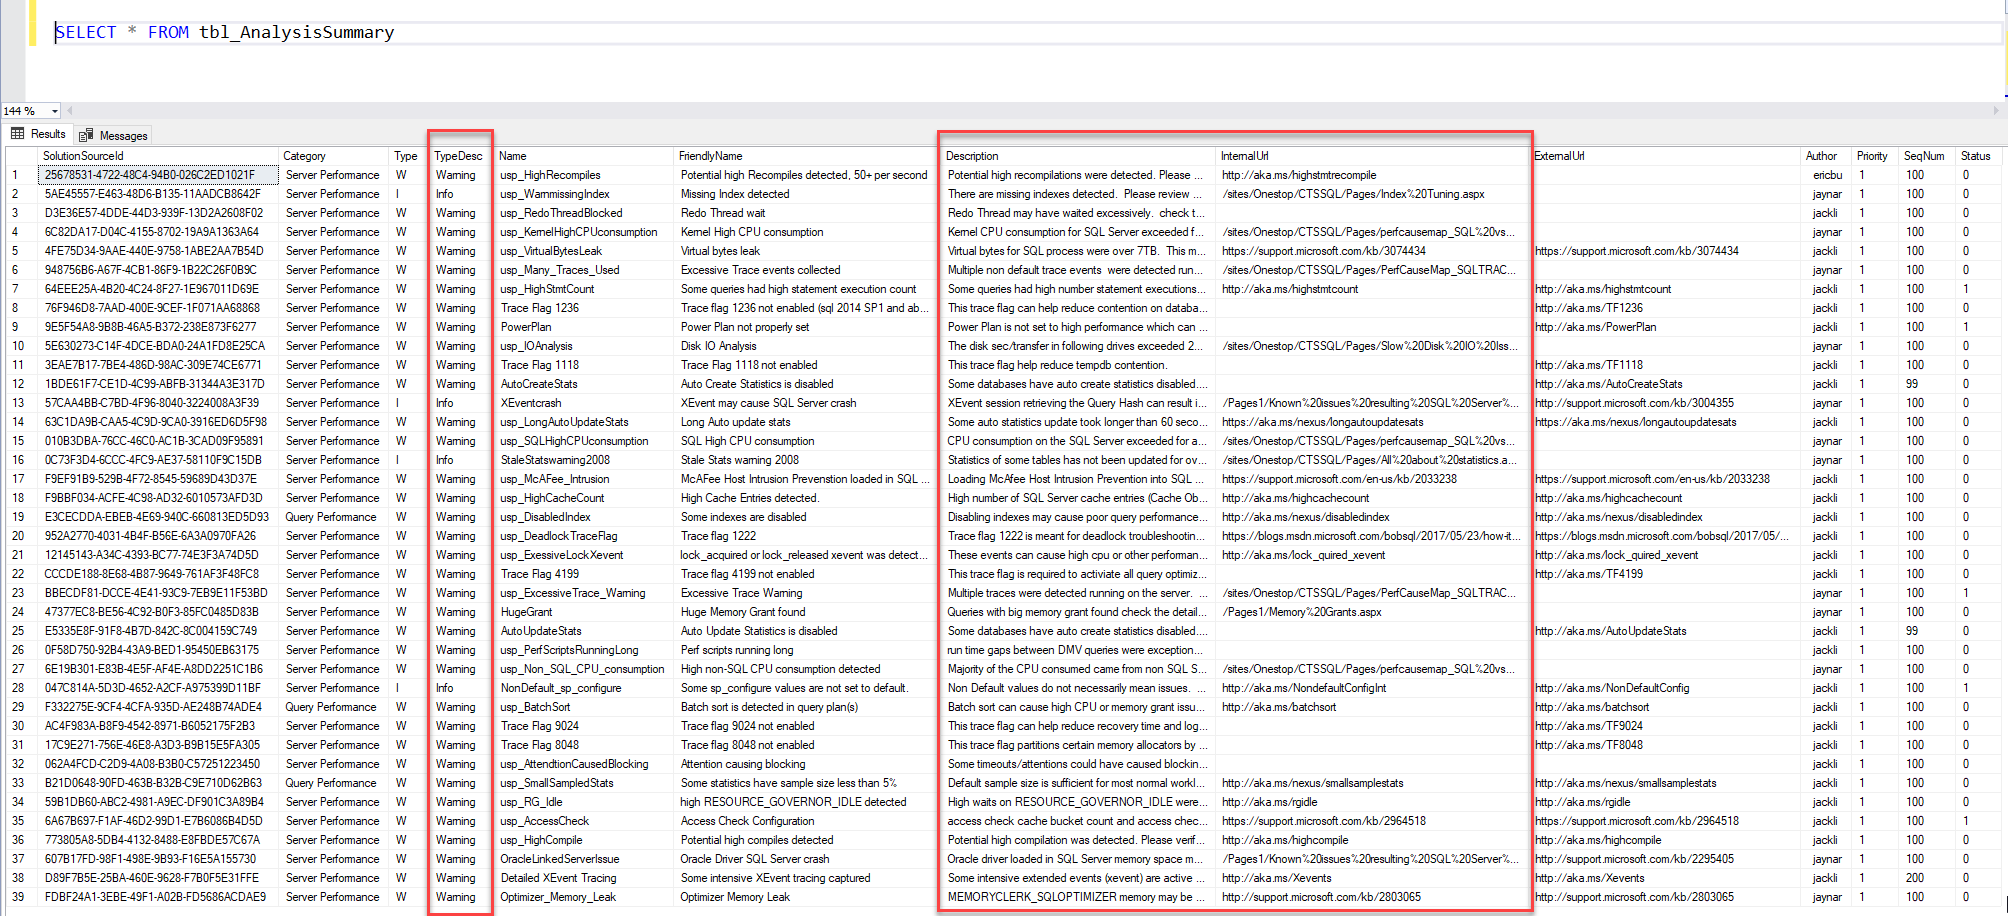
Task: Select the SolutionSourceId column header
Action: [87, 155]
